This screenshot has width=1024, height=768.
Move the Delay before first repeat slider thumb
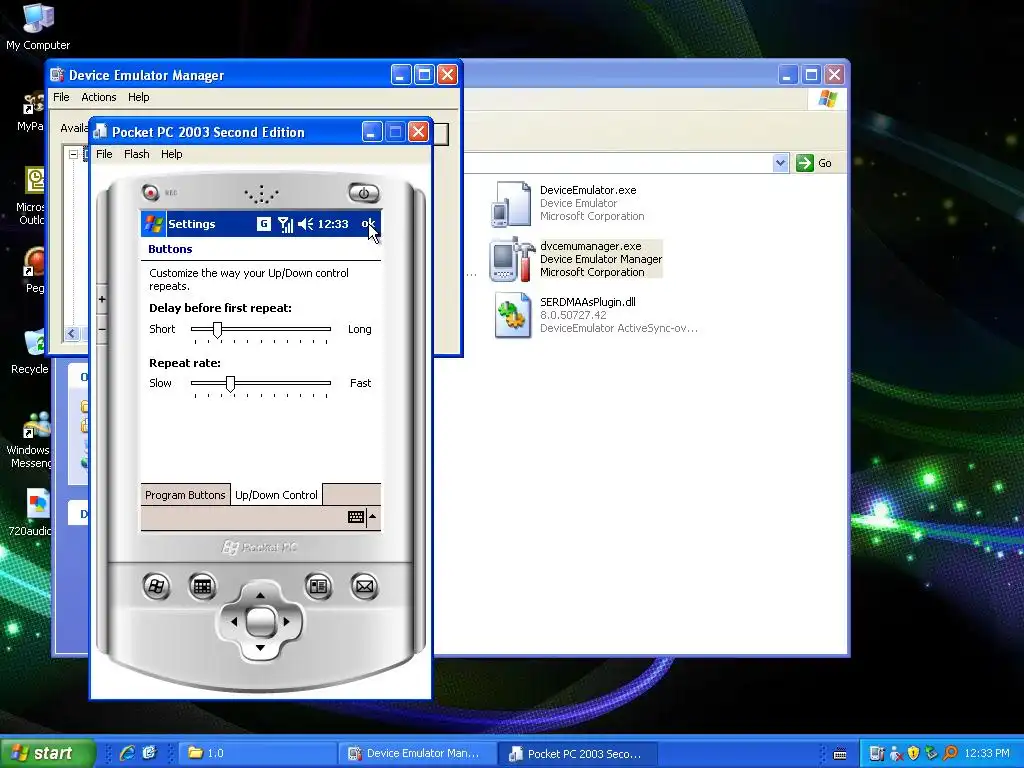(x=217, y=330)
